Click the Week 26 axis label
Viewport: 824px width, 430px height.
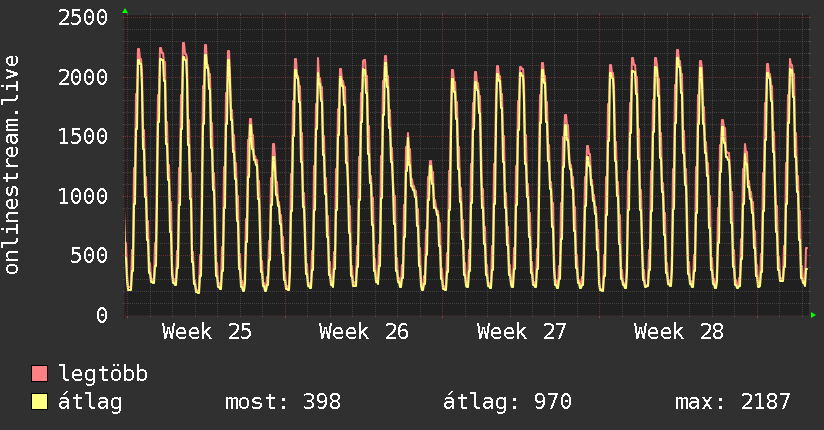(x=364, y=332)
